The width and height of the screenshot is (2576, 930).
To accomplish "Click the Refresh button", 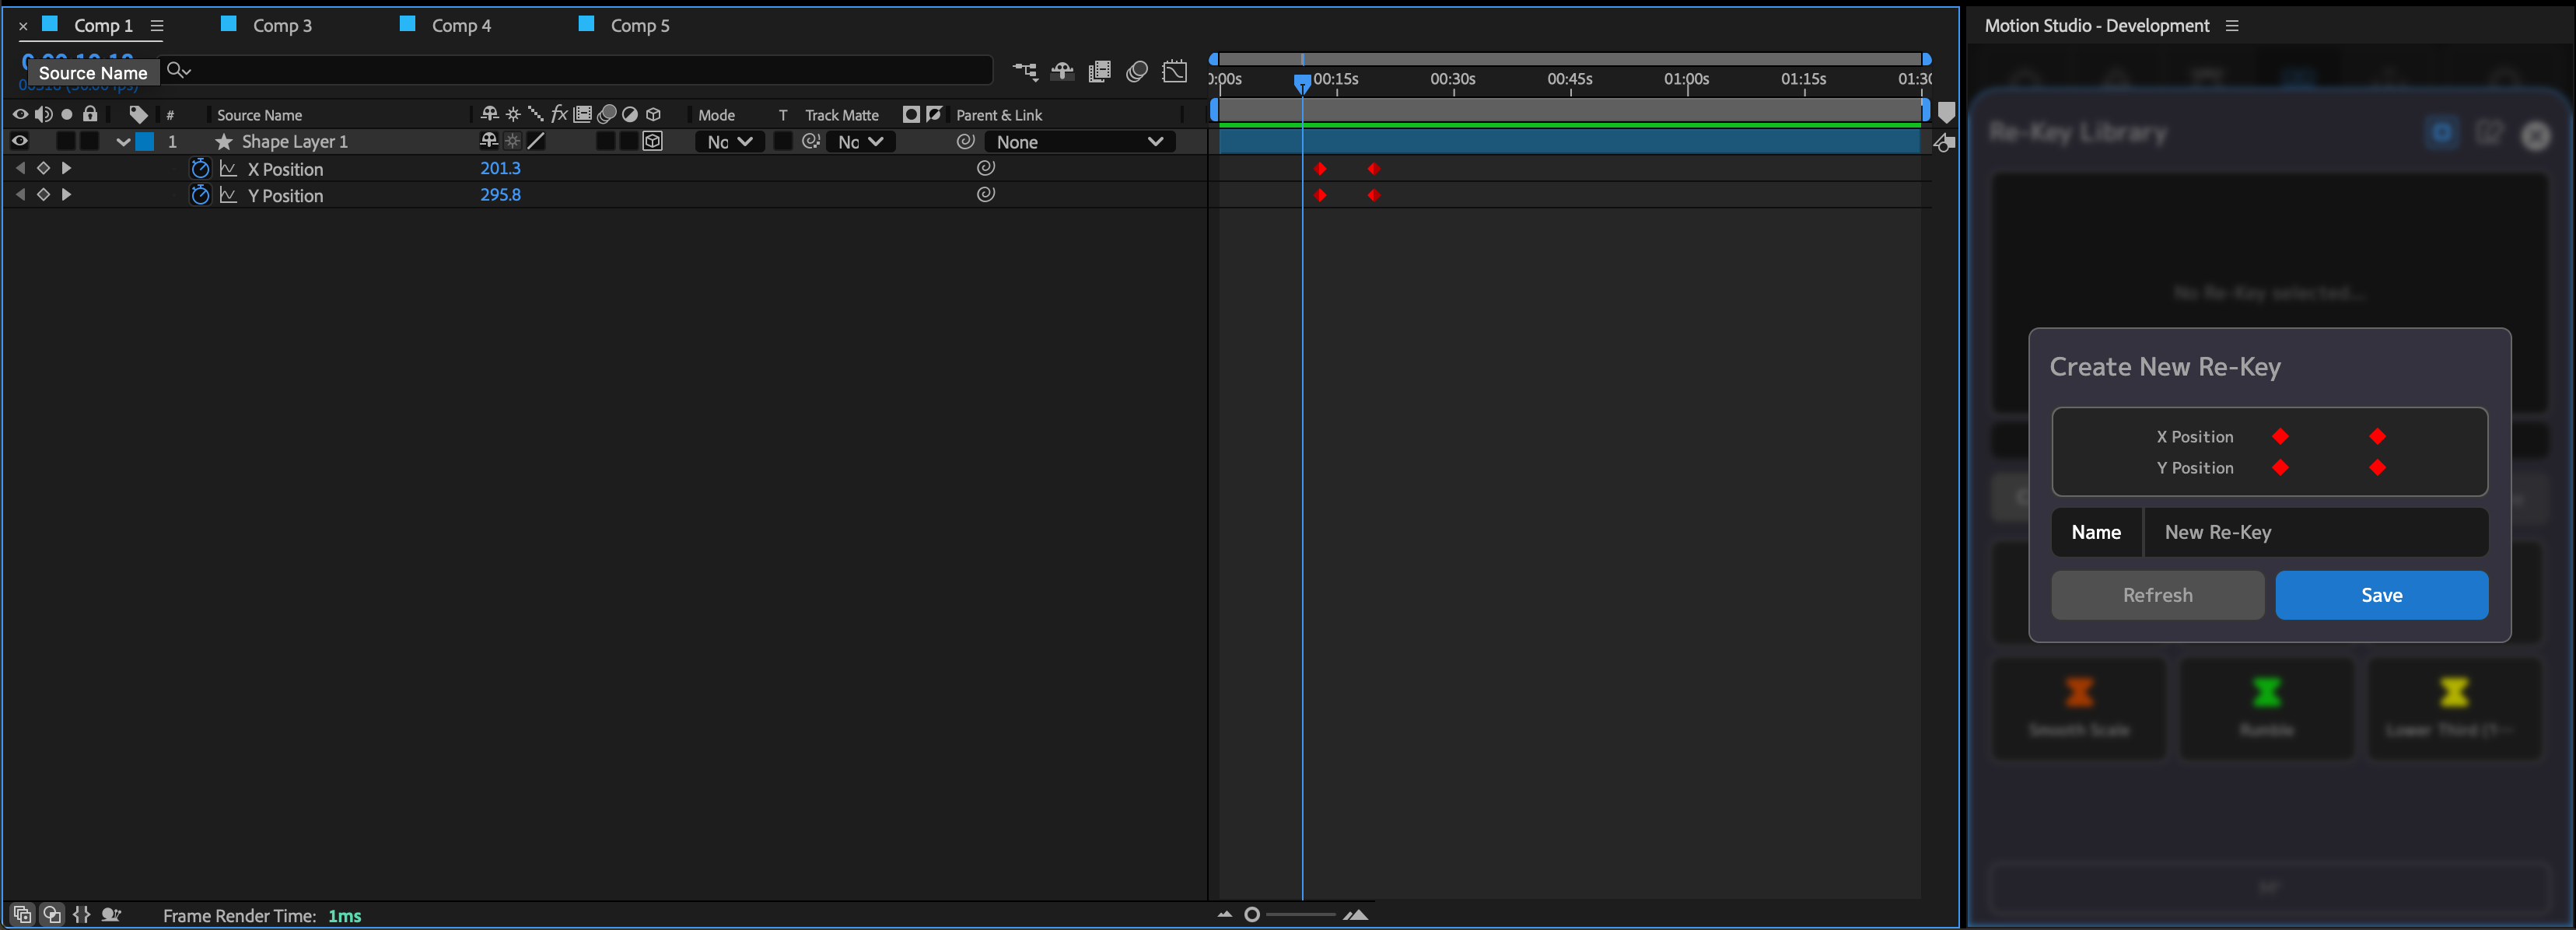I will click(2157, 595).
